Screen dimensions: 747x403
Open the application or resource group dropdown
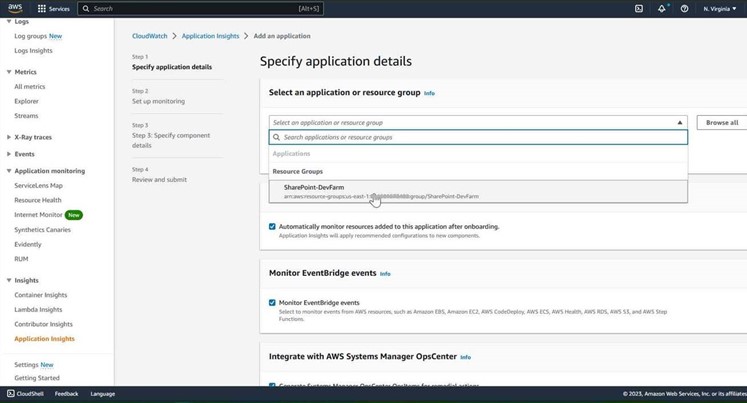pos(478,122)
